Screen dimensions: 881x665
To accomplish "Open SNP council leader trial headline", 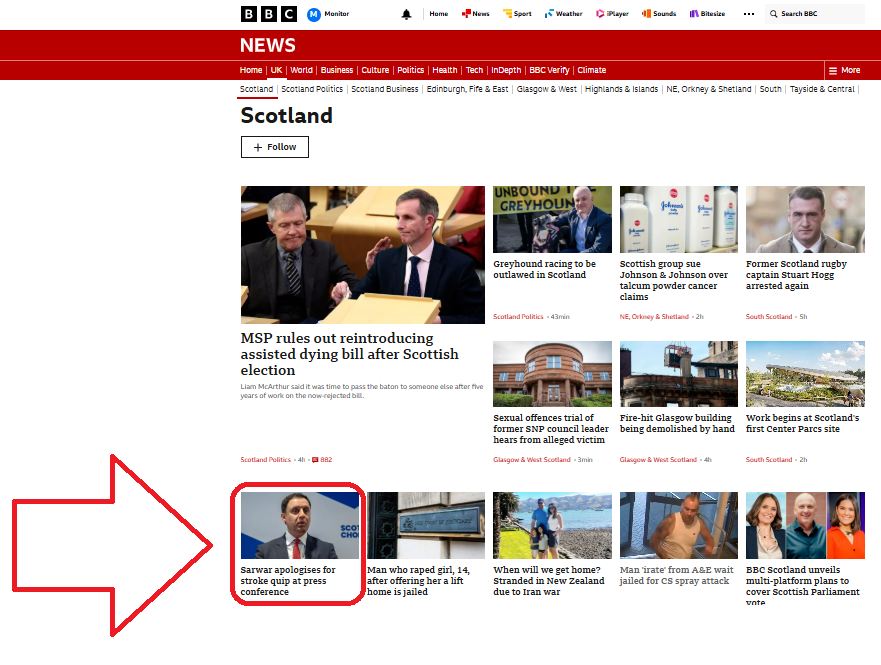I will click(x=551, y=429).
